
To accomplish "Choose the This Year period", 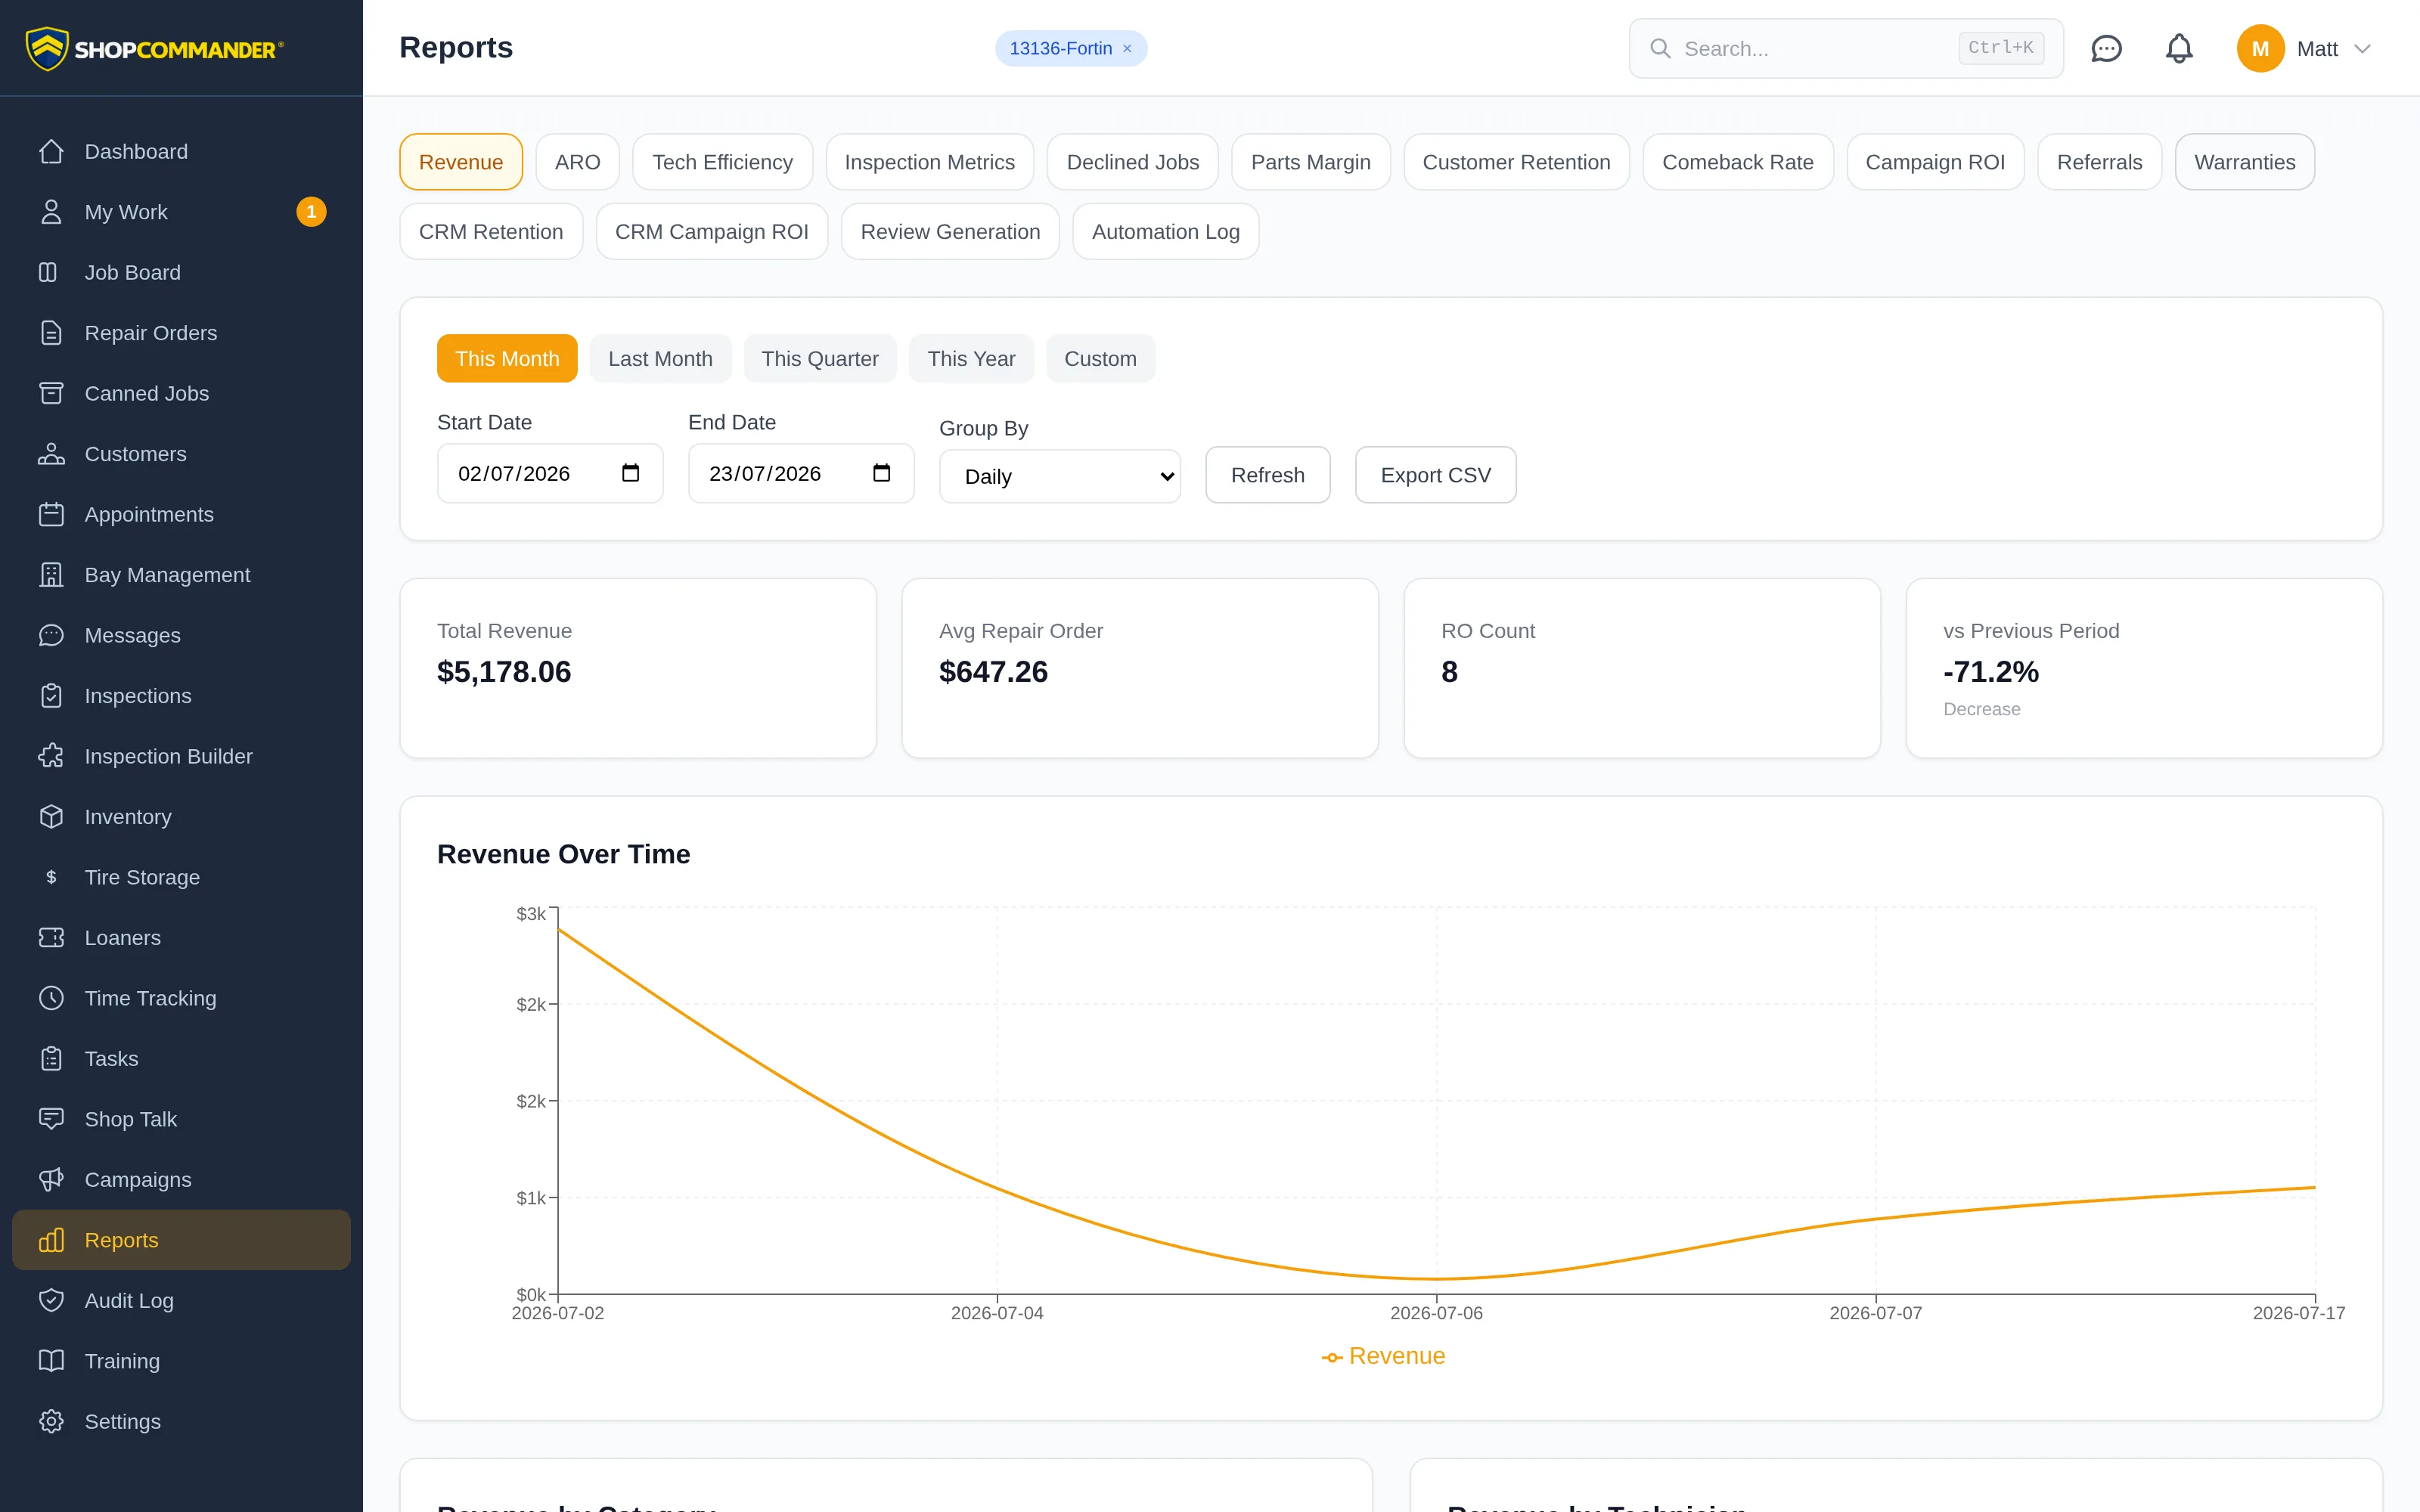I will [x=971, y=358].
